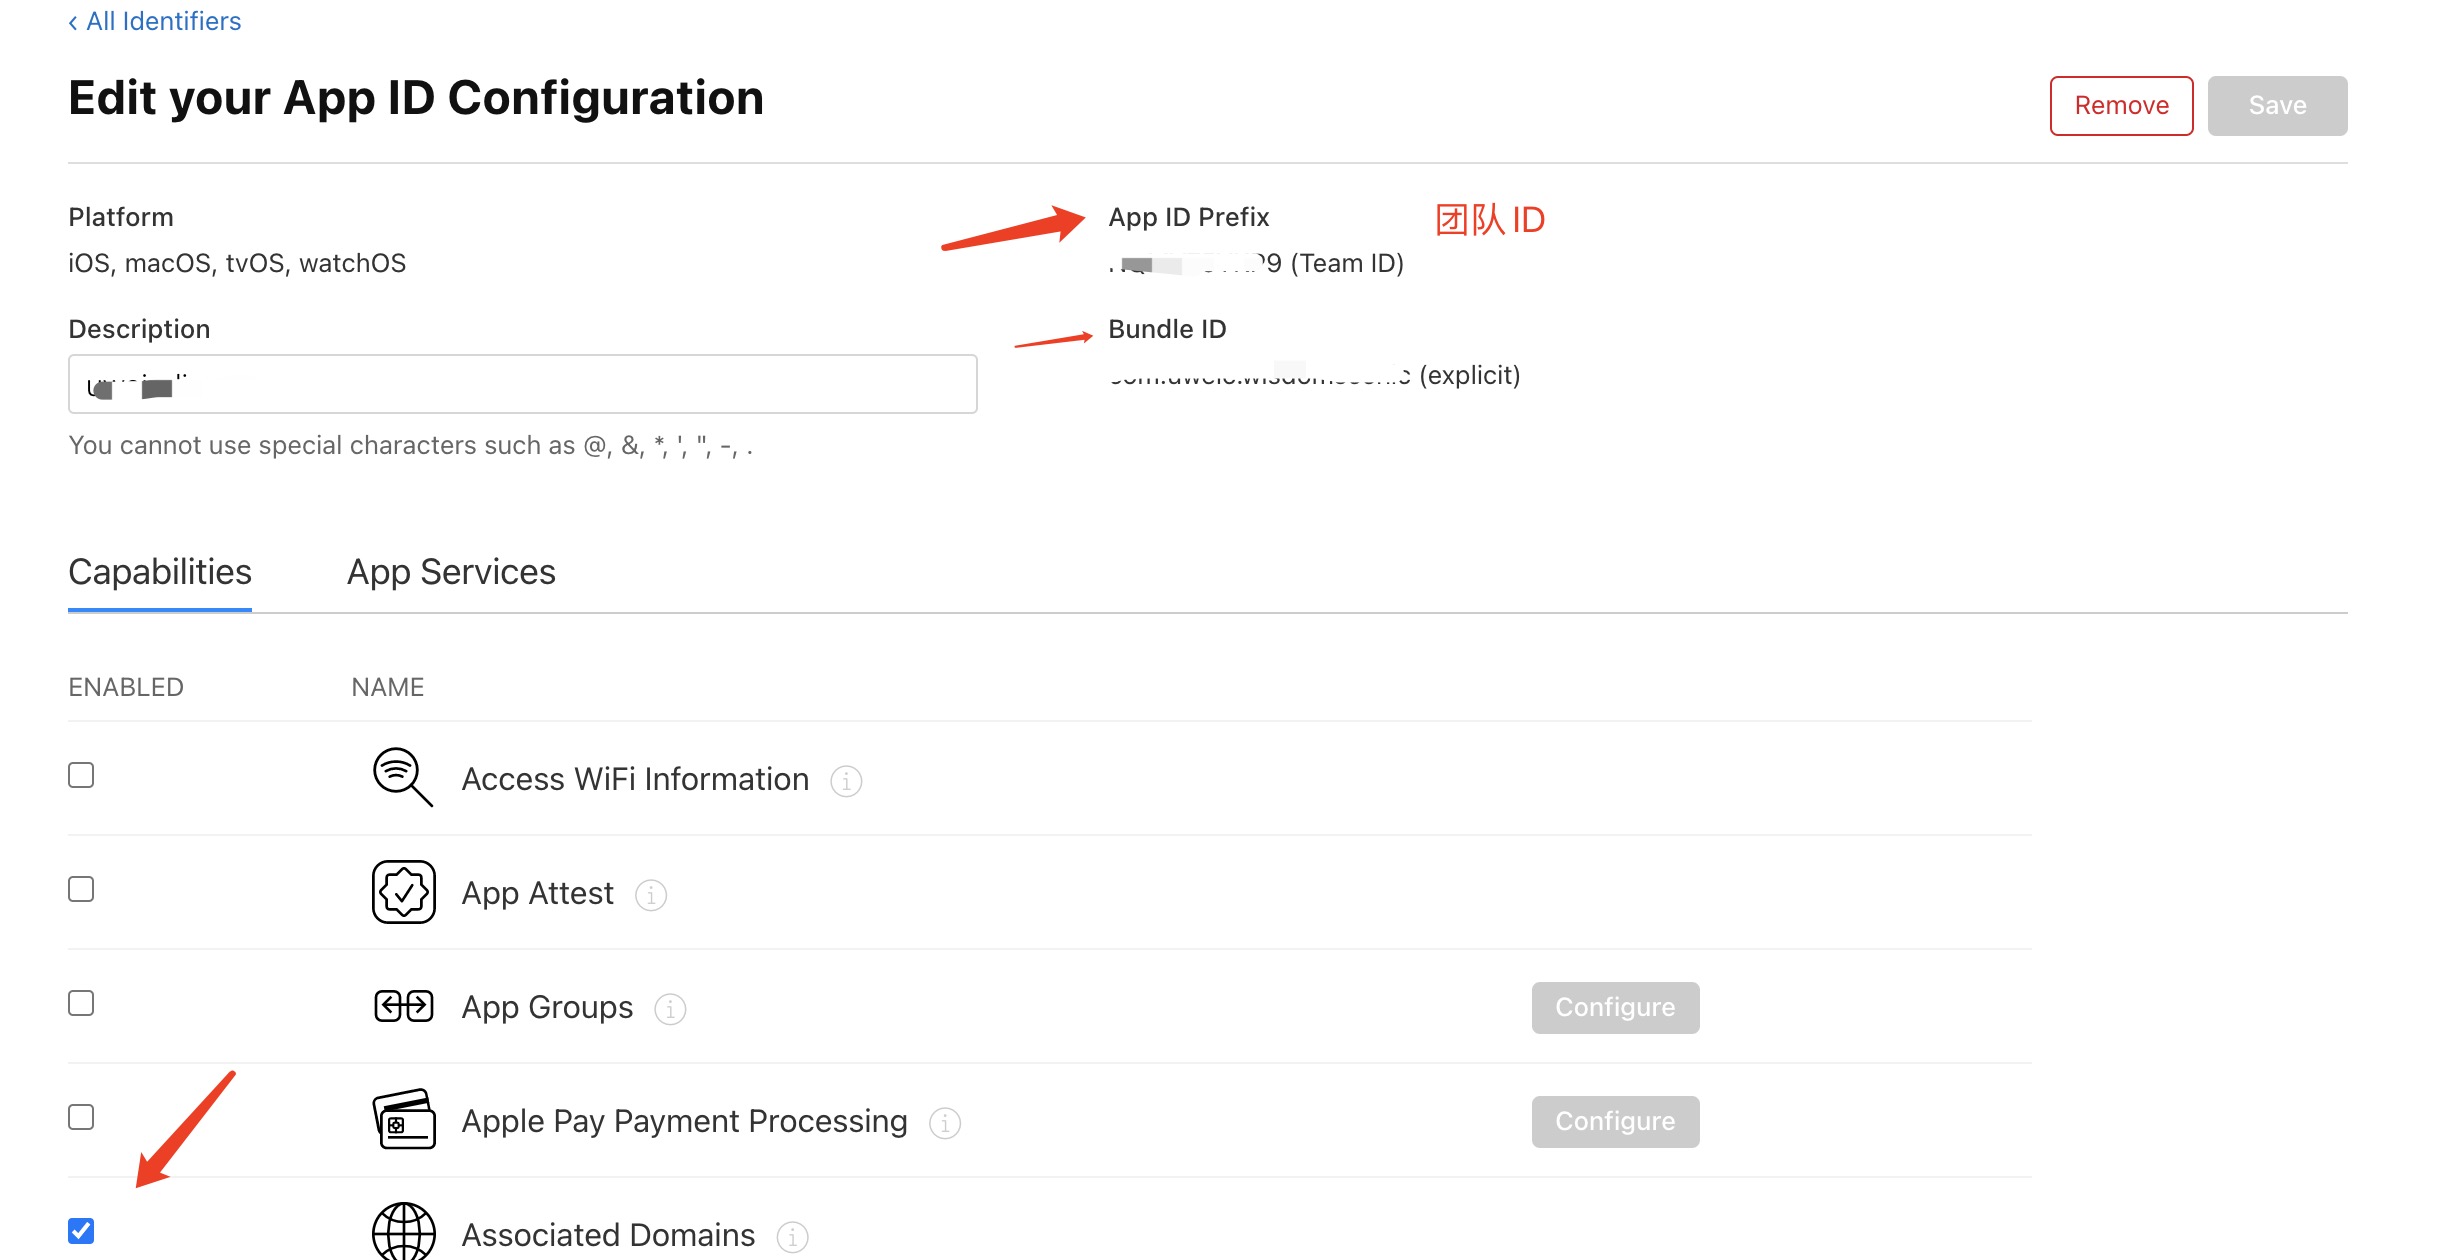Open info tooltip beside App Groups
Viewport: 2450px width, 1260px height.
coord(668,1009)
